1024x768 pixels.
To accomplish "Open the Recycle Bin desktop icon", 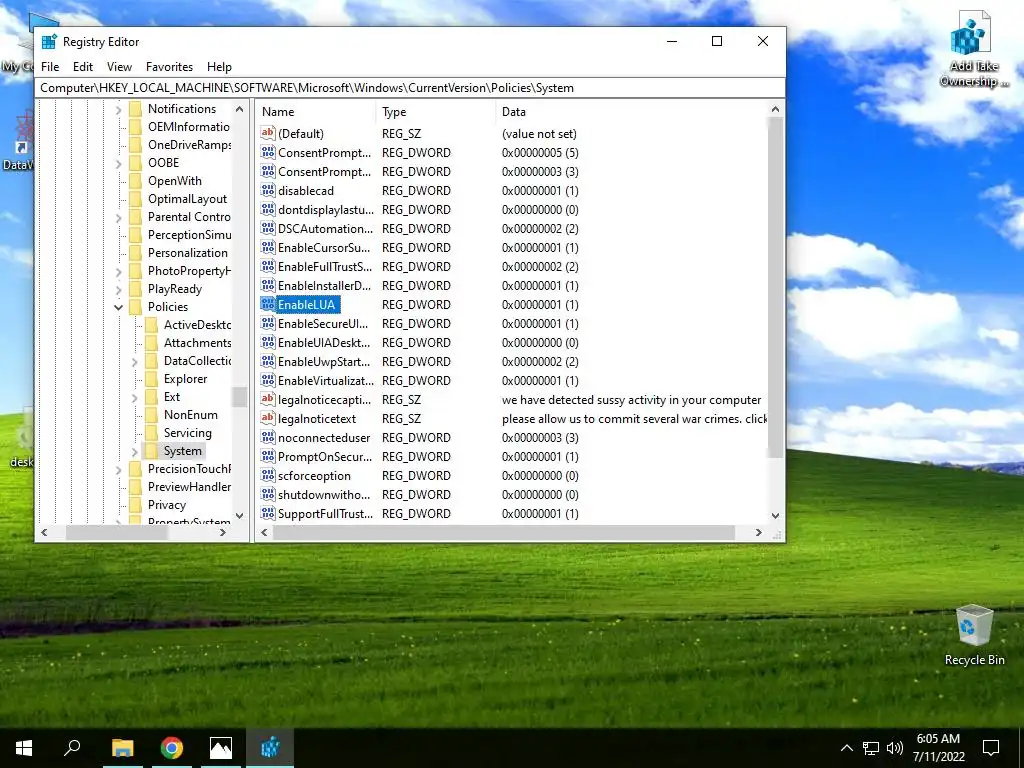I will tap(974, 635).
